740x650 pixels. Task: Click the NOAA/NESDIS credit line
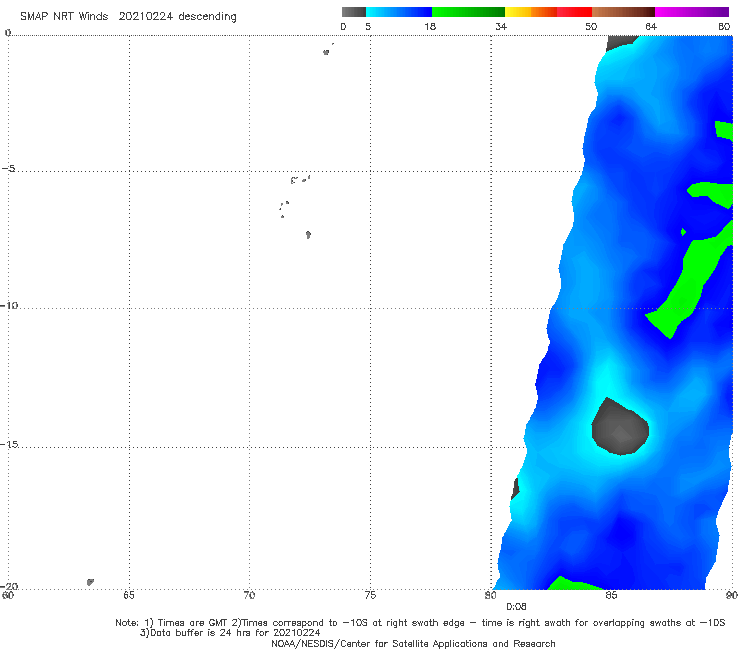413,643
